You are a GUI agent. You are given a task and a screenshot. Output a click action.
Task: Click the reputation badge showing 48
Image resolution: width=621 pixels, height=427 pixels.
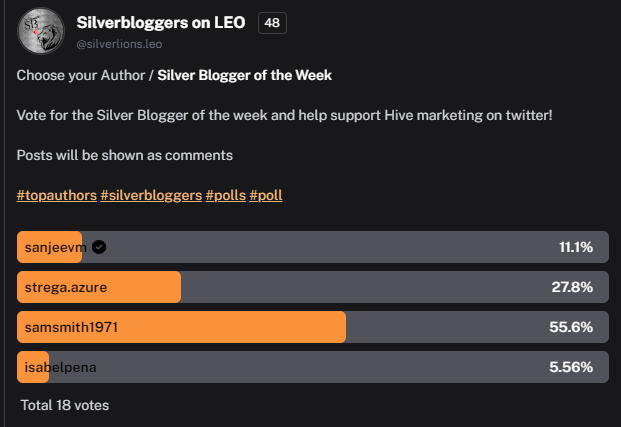coord(272,23)
